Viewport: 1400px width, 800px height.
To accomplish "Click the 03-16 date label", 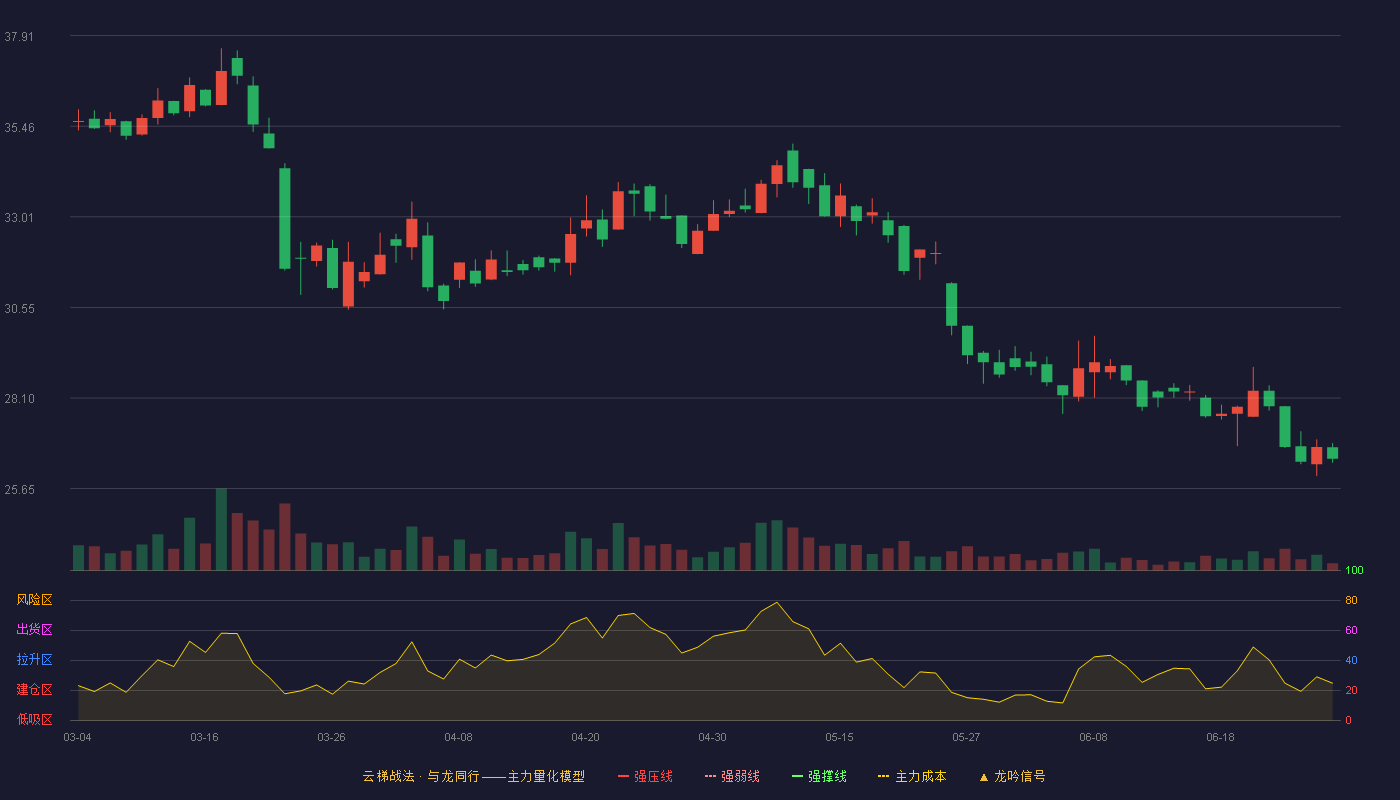I will pyautogui.click(x=204, y=737).
